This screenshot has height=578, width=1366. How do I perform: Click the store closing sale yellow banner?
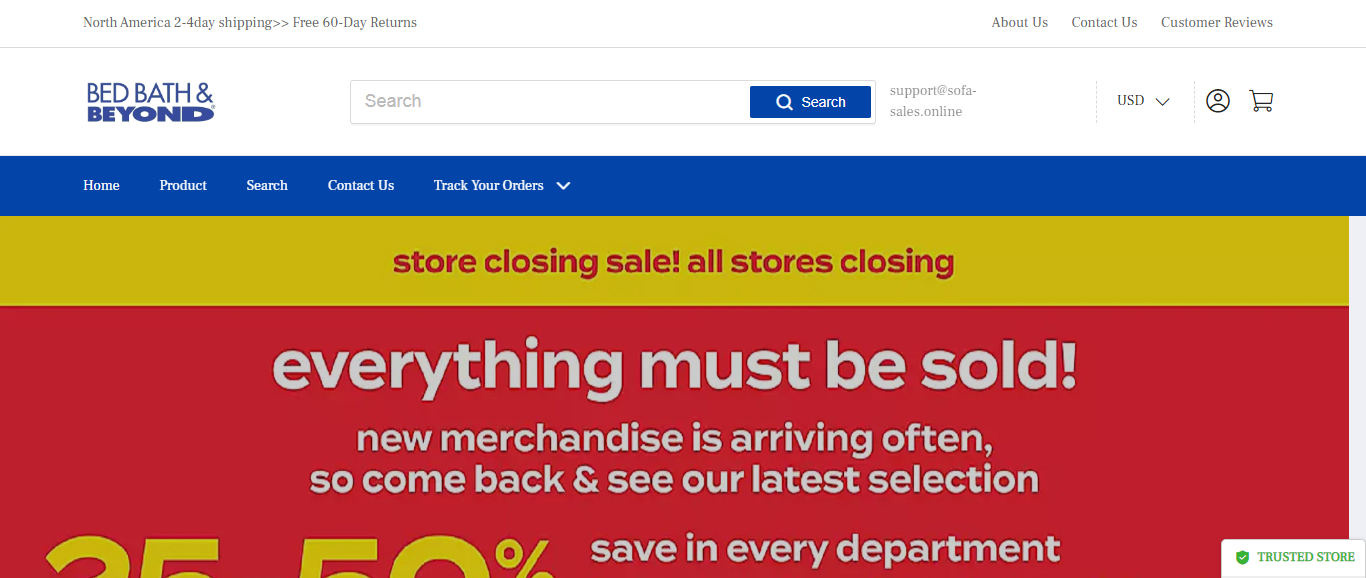coord(673,262)
